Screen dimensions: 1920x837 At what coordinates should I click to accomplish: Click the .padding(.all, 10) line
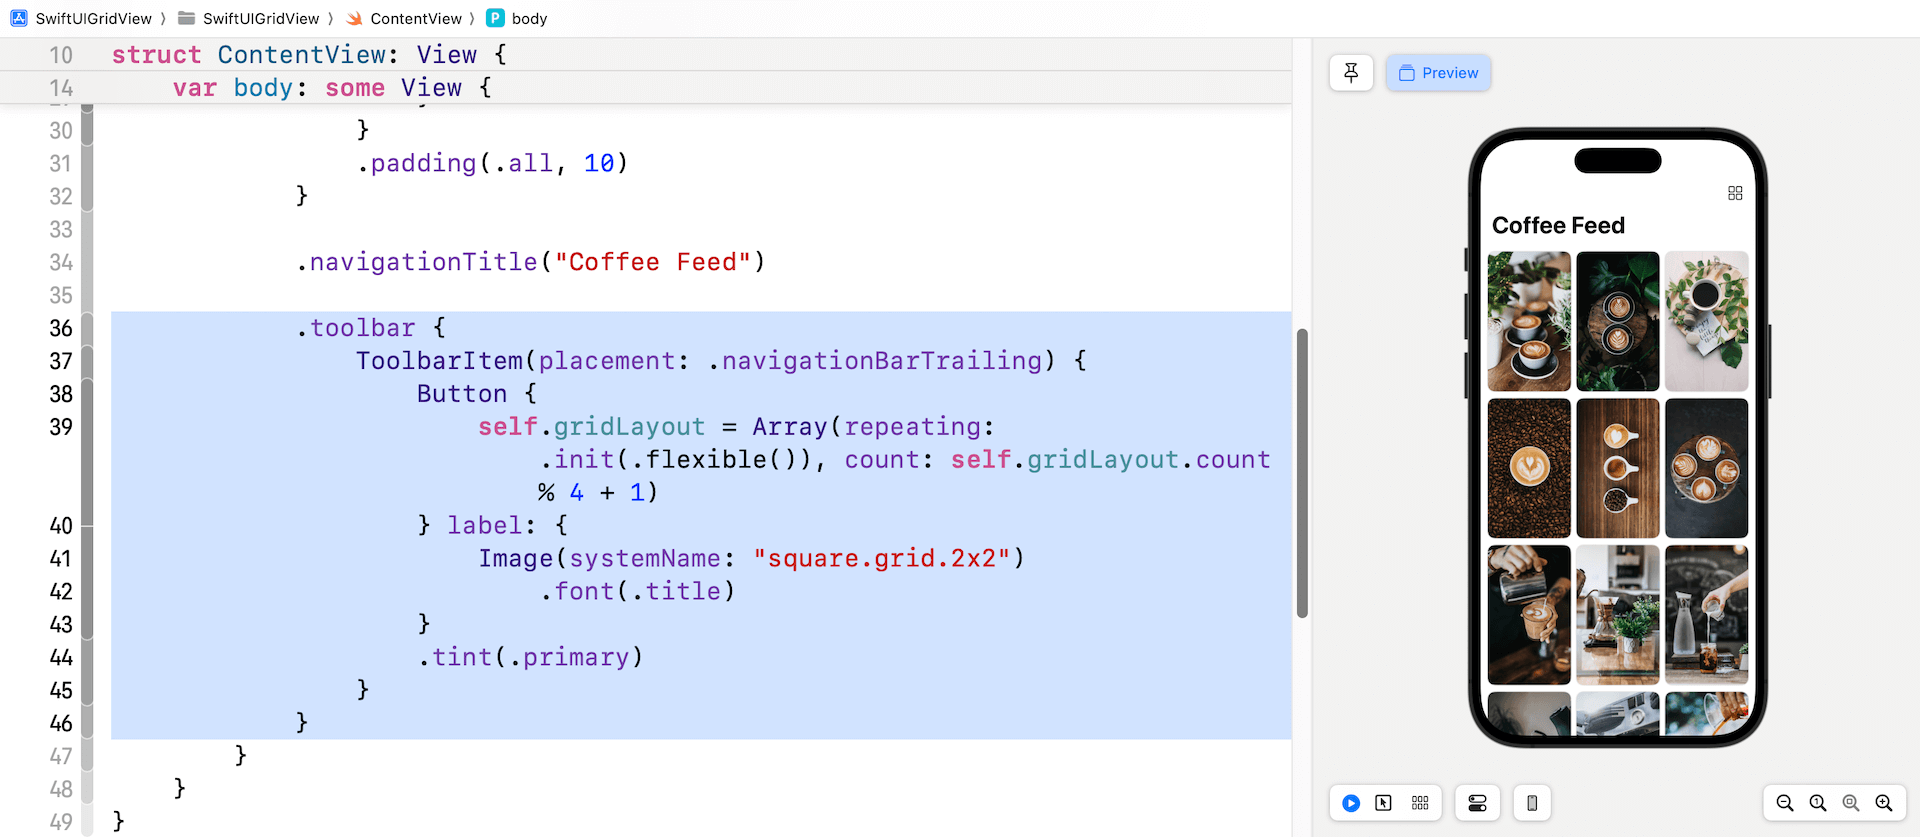pyautogui.click(x=492, y=163)
